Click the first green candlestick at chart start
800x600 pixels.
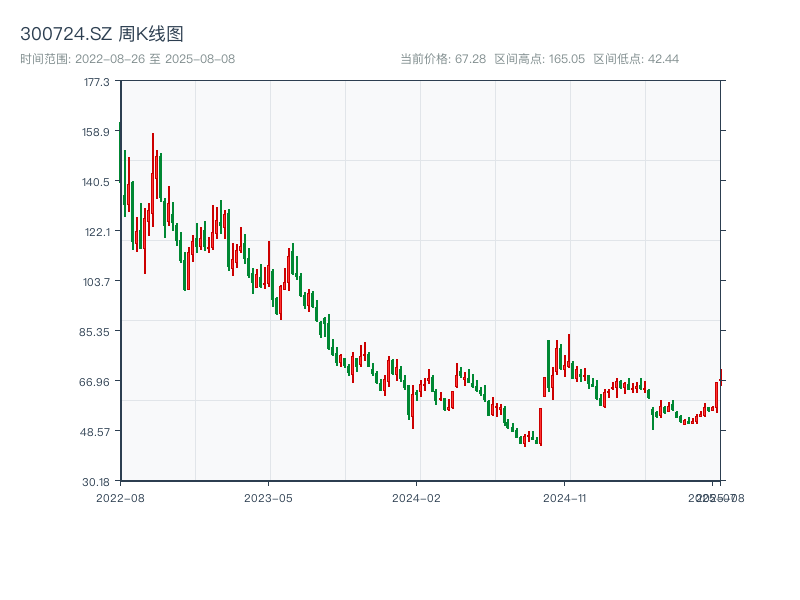coord(120,152)
